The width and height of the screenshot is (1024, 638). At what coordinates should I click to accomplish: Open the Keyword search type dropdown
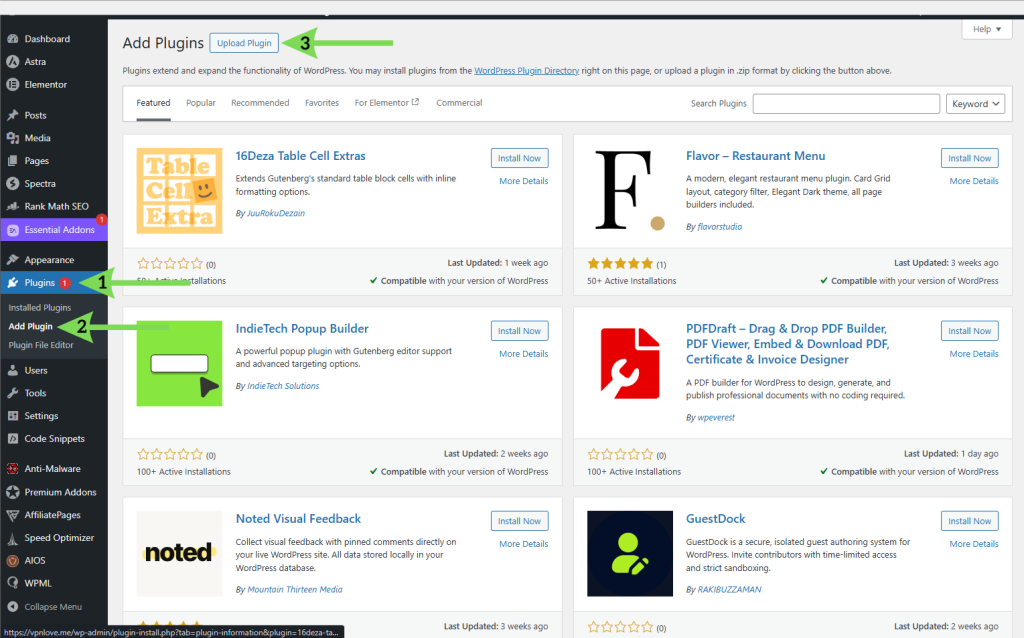975,104
